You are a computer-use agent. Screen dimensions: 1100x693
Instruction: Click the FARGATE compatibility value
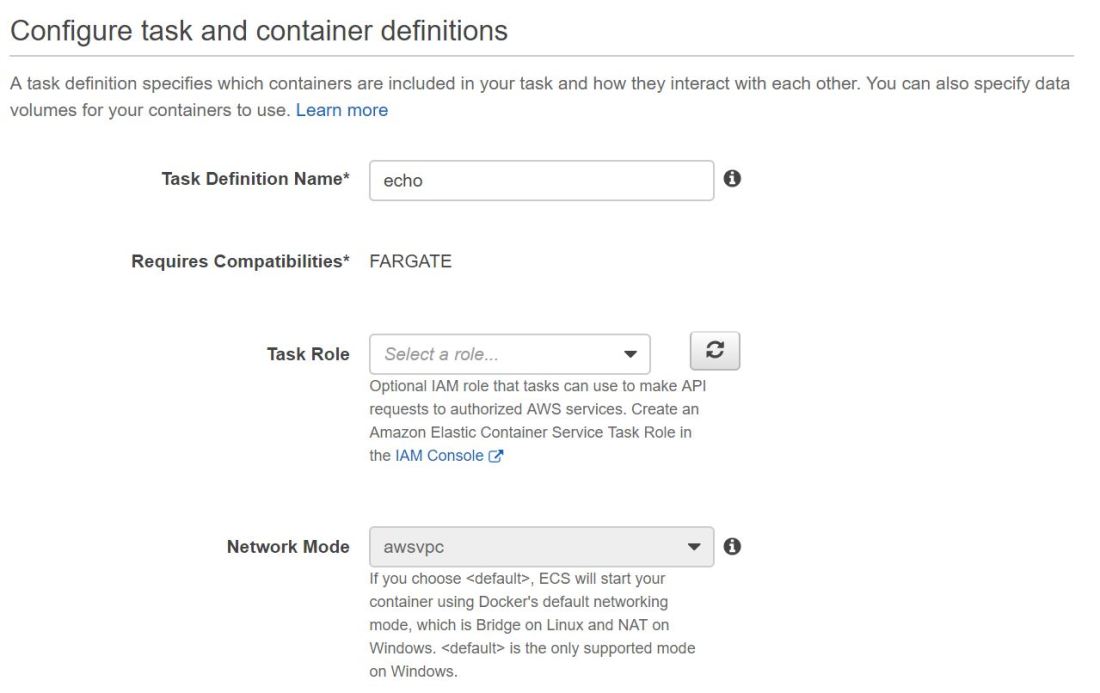click(x=413, y=260)
